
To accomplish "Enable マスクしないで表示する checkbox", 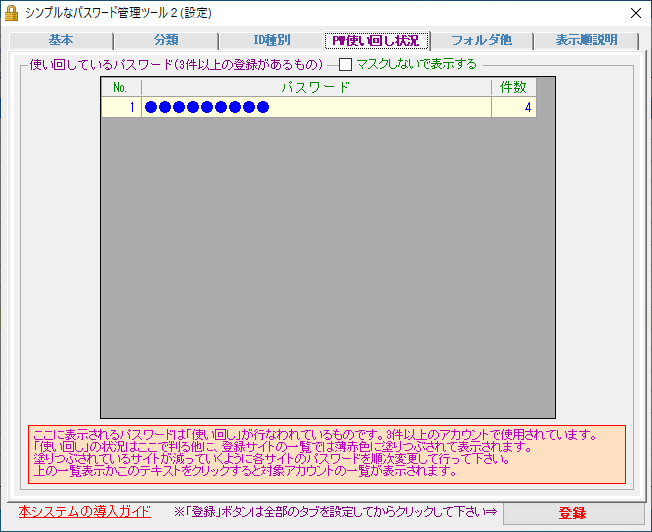I will [346, 64].
